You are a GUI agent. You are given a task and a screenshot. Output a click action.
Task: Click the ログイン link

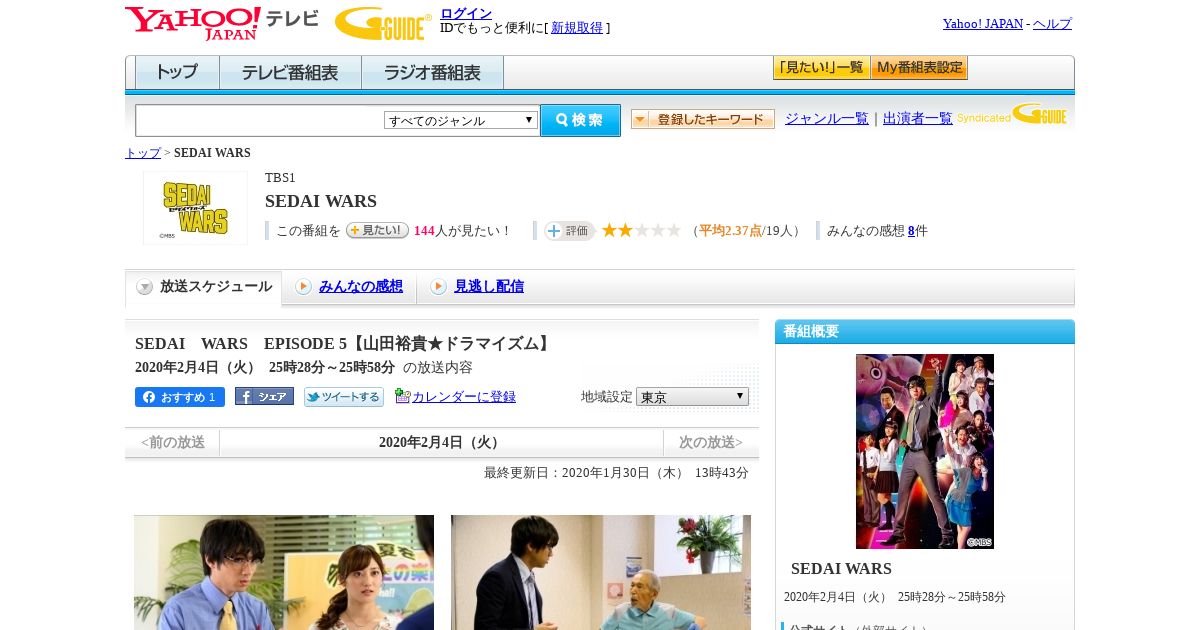466,13
